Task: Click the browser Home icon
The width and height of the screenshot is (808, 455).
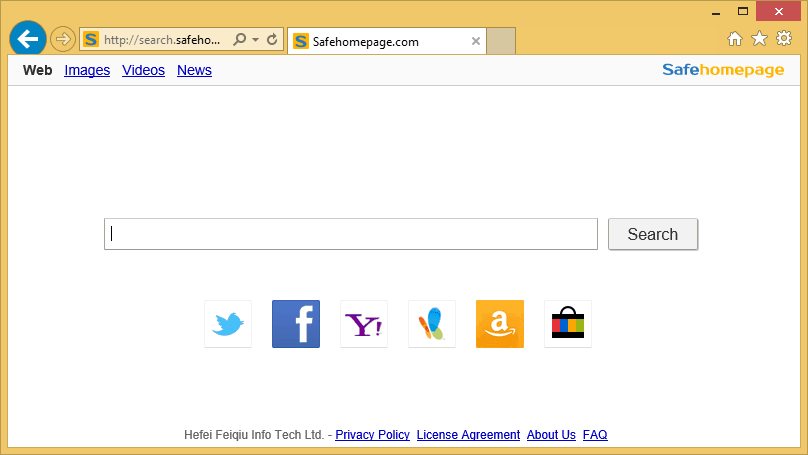Action: [x=735, y=39]
